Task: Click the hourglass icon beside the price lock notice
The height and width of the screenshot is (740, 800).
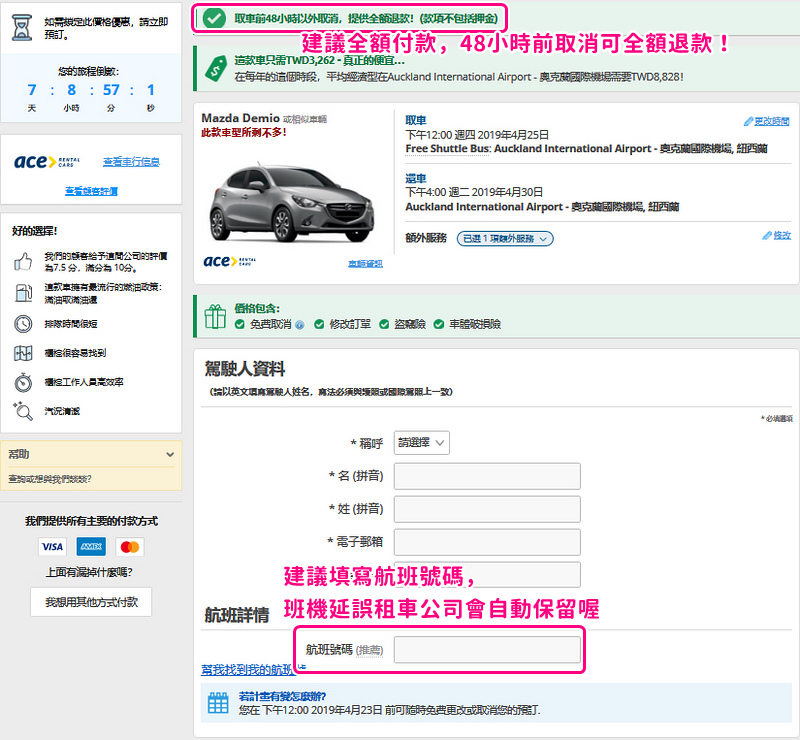Action: click(x=22, y=28)
